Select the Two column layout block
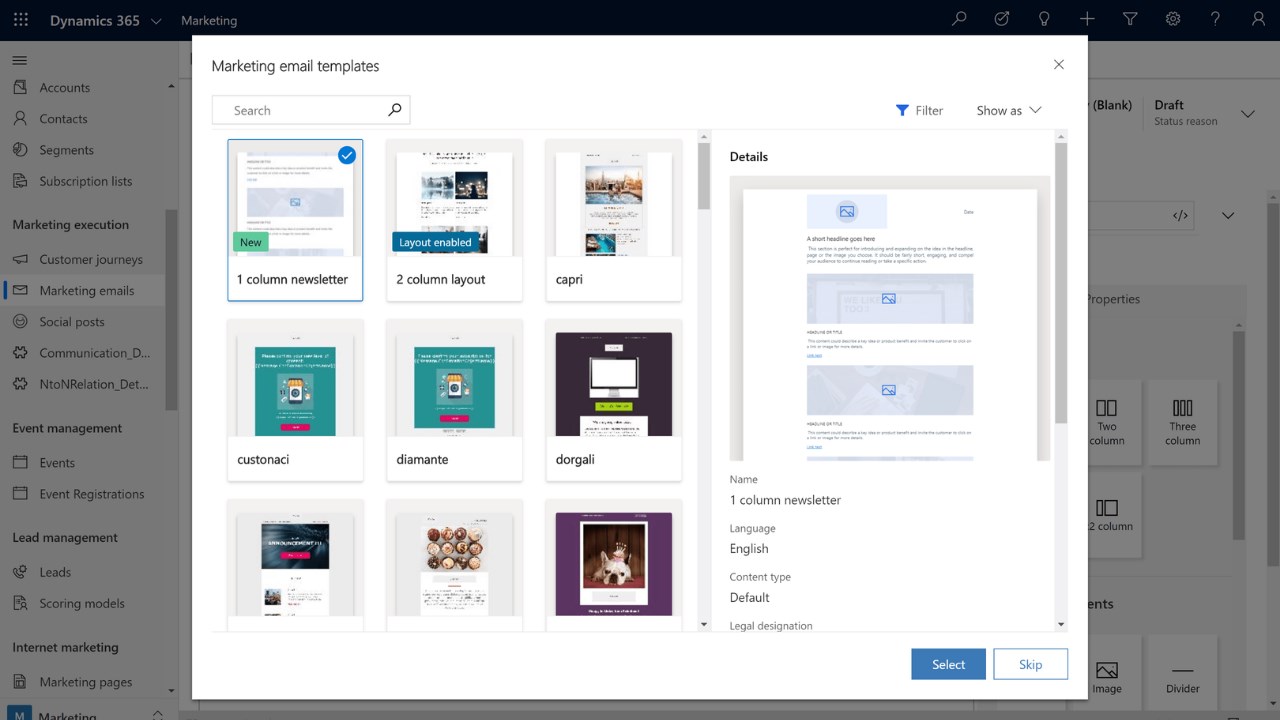 1106,421
